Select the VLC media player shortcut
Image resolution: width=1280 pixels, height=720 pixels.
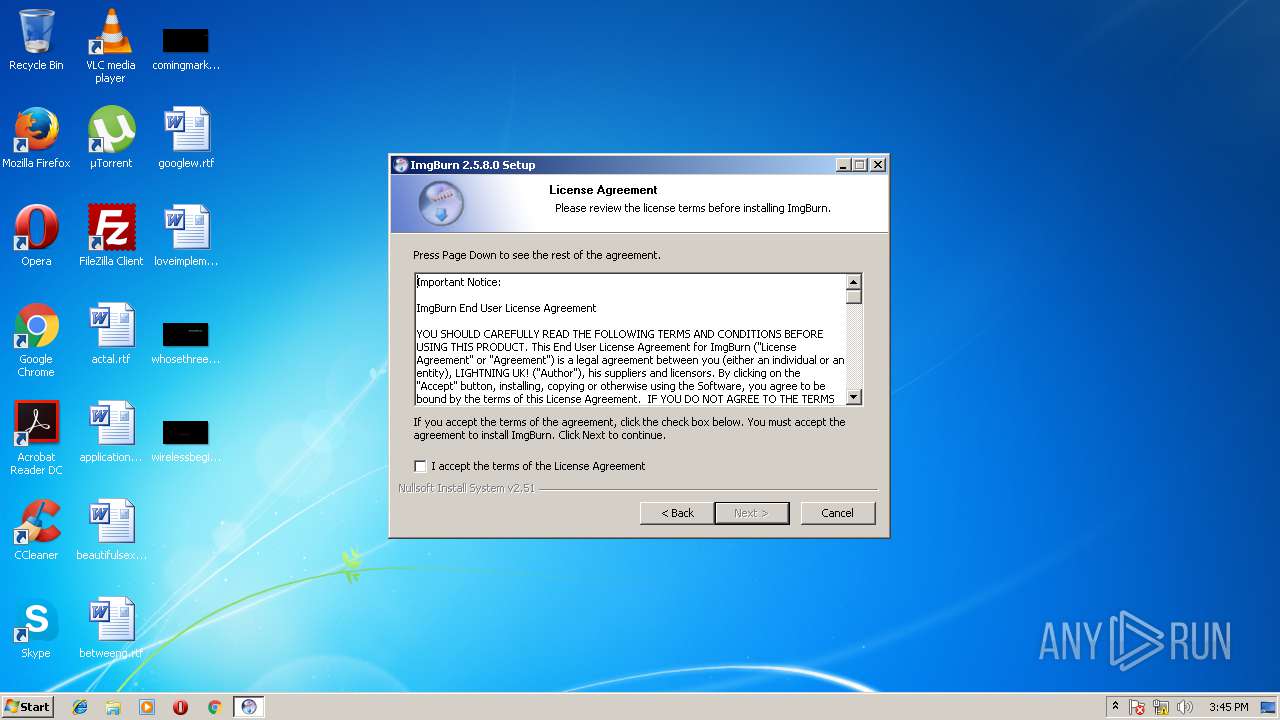(110, 46)
